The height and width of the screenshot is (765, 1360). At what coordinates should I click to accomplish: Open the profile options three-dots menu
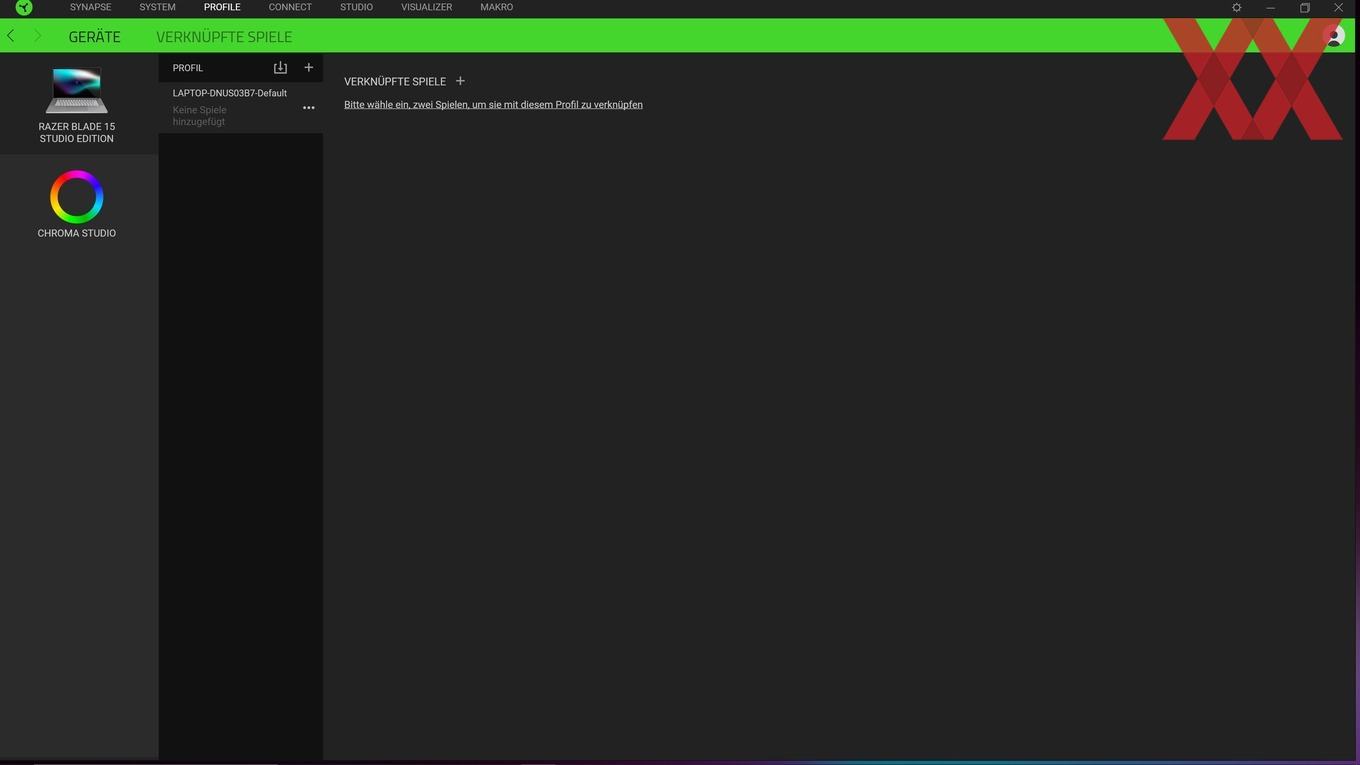click(x=308, y=108)
